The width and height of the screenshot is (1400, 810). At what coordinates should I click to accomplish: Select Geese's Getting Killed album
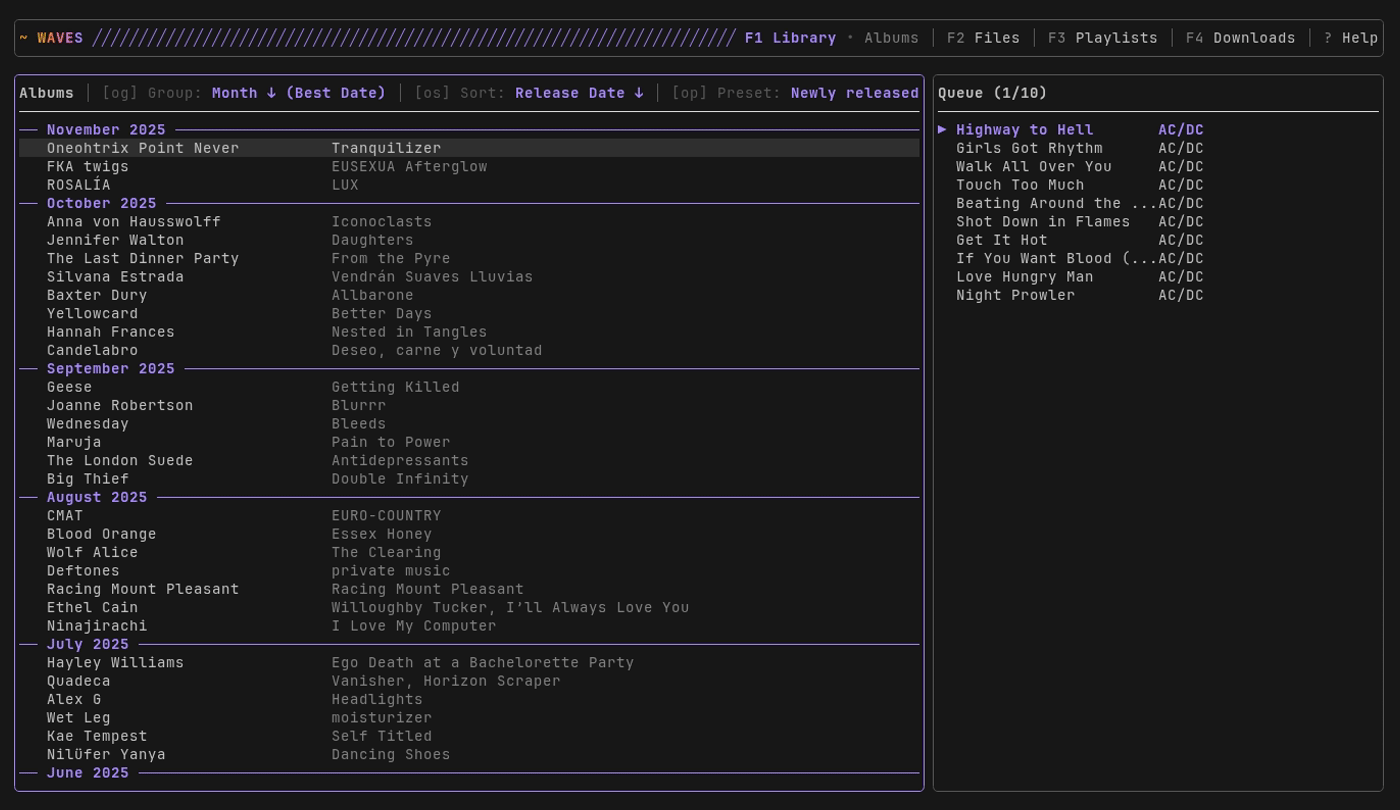click(x=469, y=387)
